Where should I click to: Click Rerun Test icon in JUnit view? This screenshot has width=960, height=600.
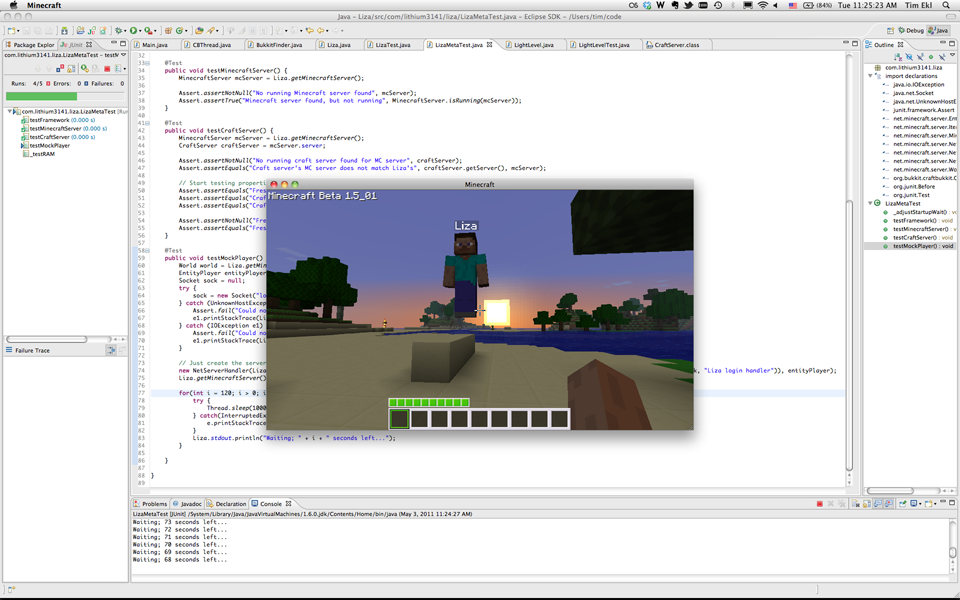pyautogui.click(x=84, y=69)
